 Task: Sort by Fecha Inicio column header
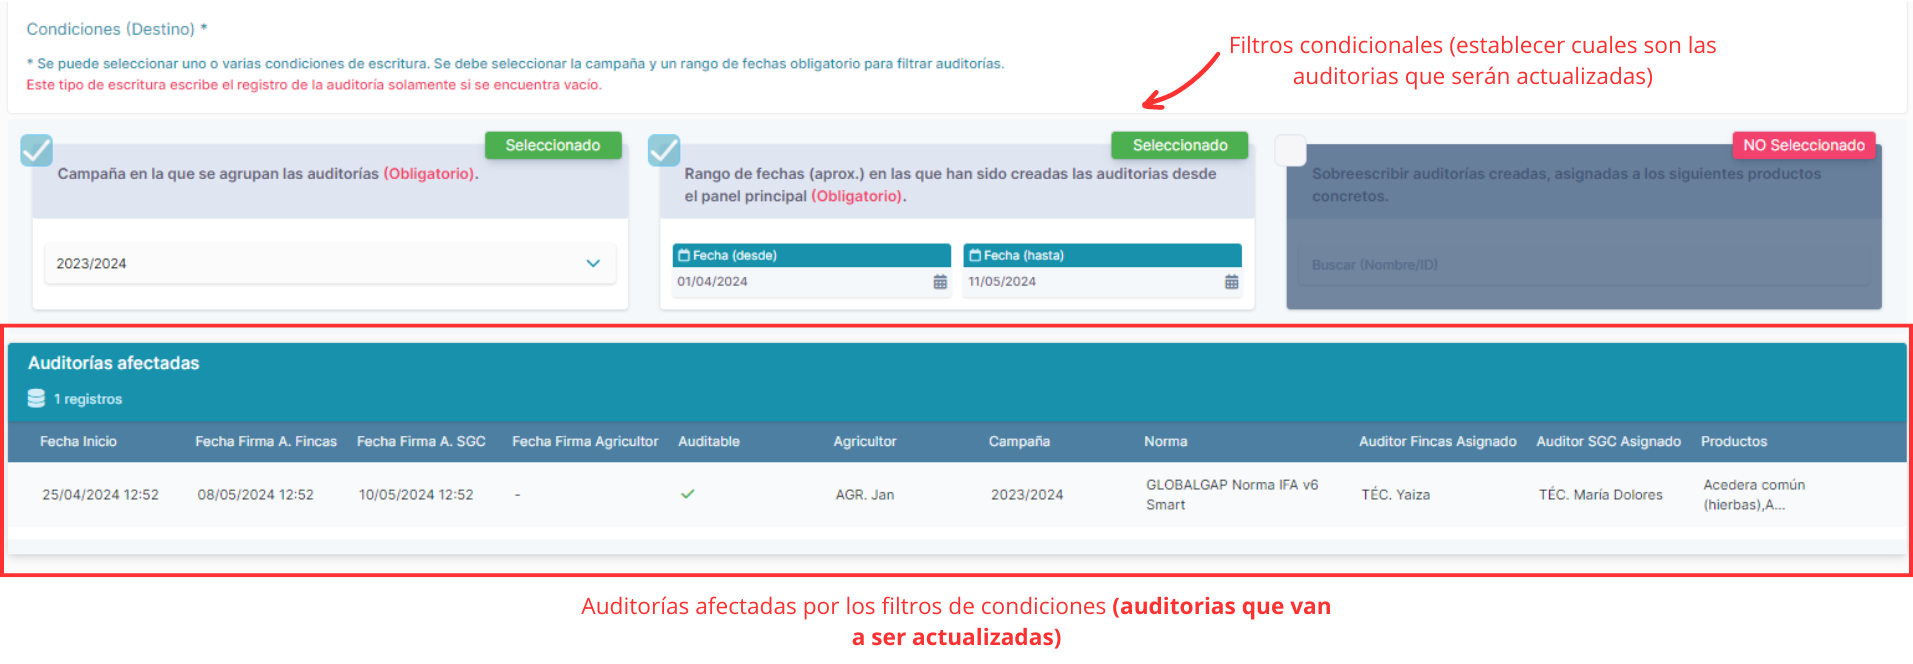pos(78,441)
